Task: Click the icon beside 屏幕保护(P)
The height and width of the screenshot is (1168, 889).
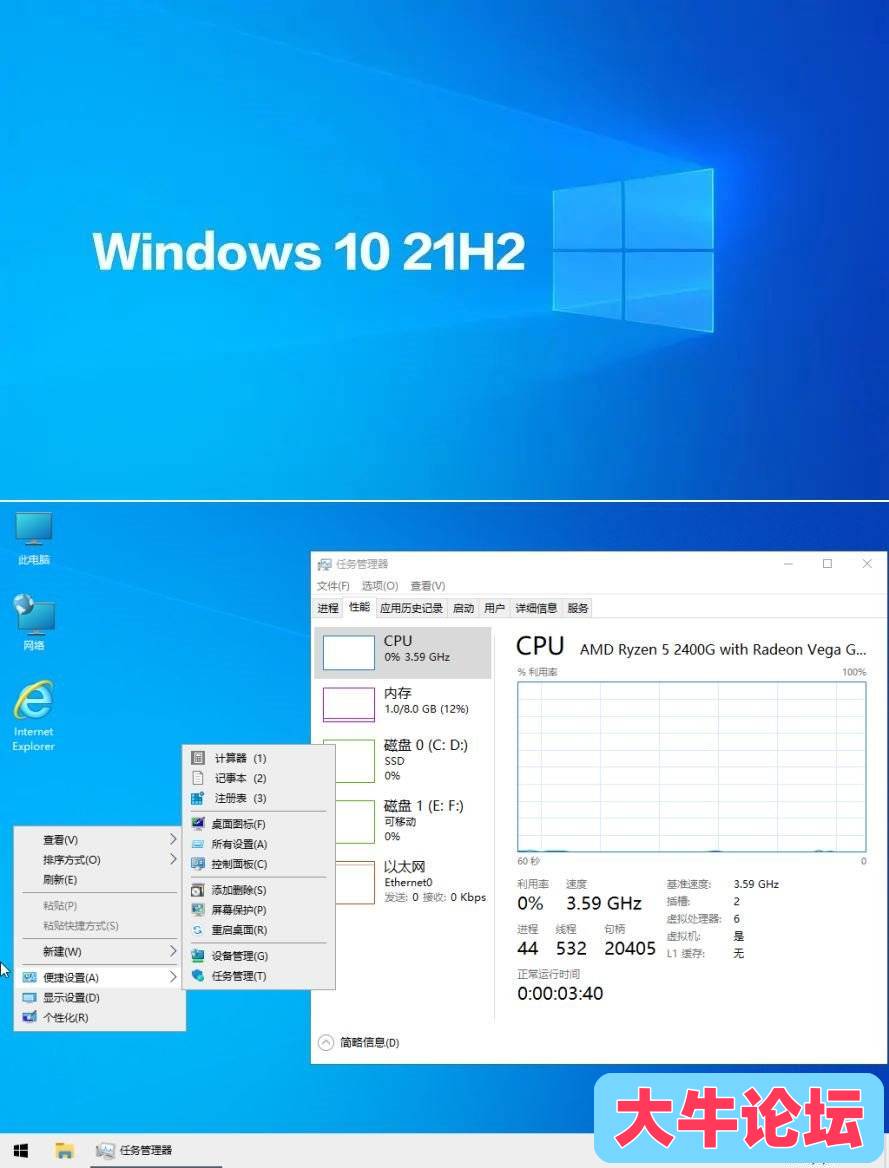Action: [197, 910]
